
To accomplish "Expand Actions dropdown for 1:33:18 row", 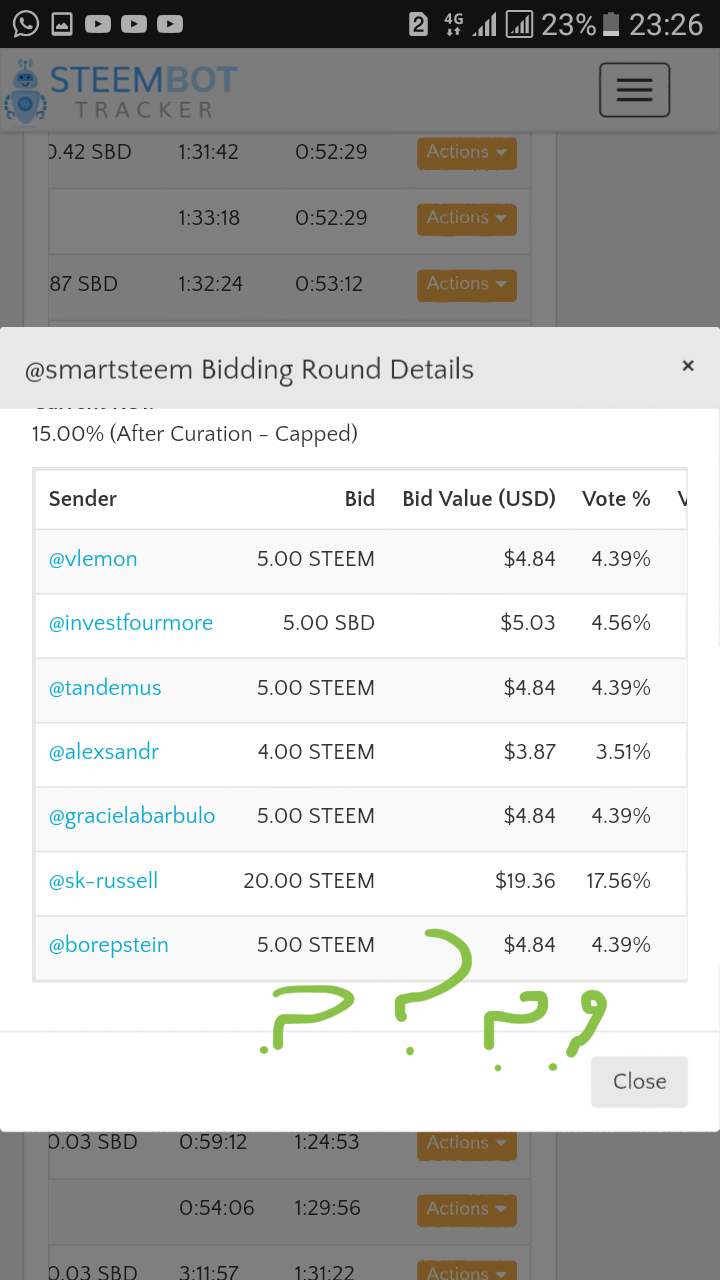I will (466, 218).
